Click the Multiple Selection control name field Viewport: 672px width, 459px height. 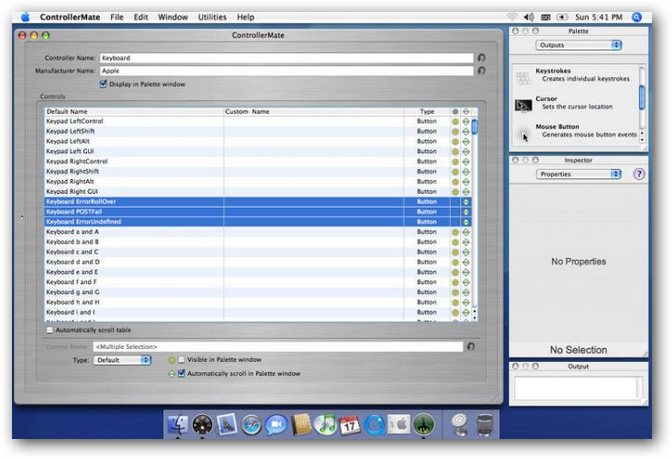click(278, 346)
